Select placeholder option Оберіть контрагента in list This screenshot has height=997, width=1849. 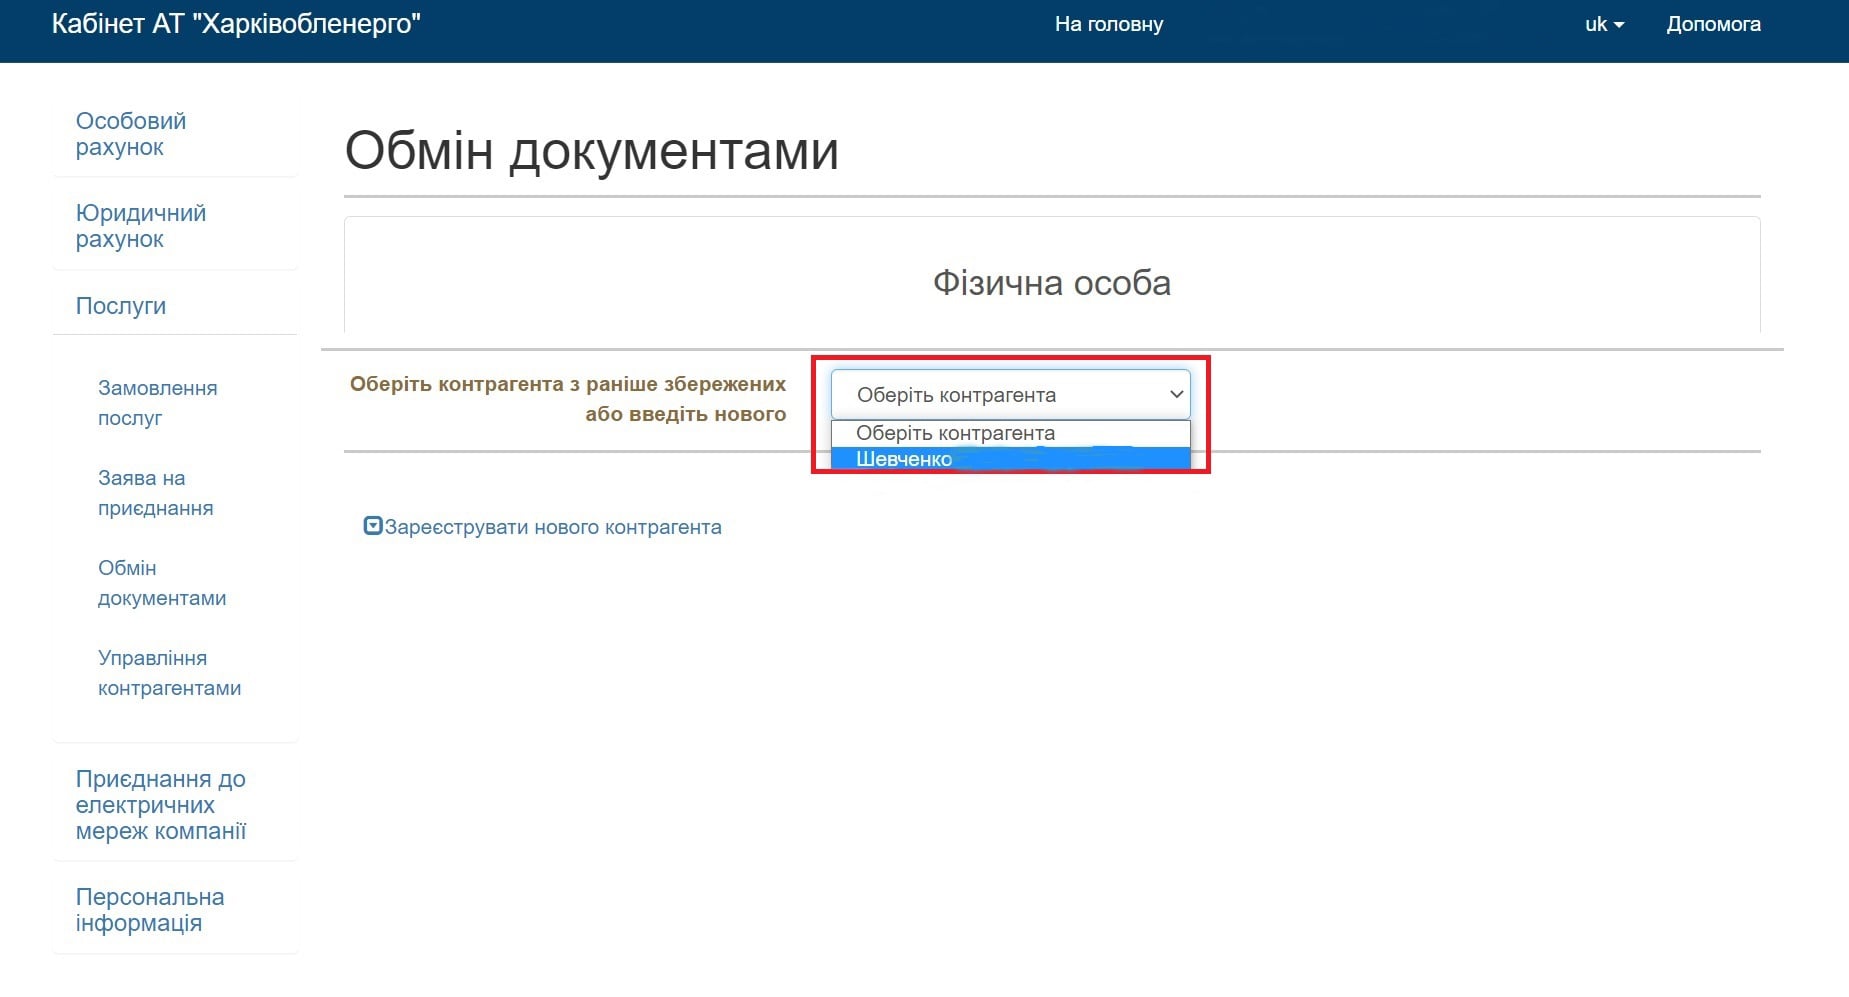coord(1010,433)
